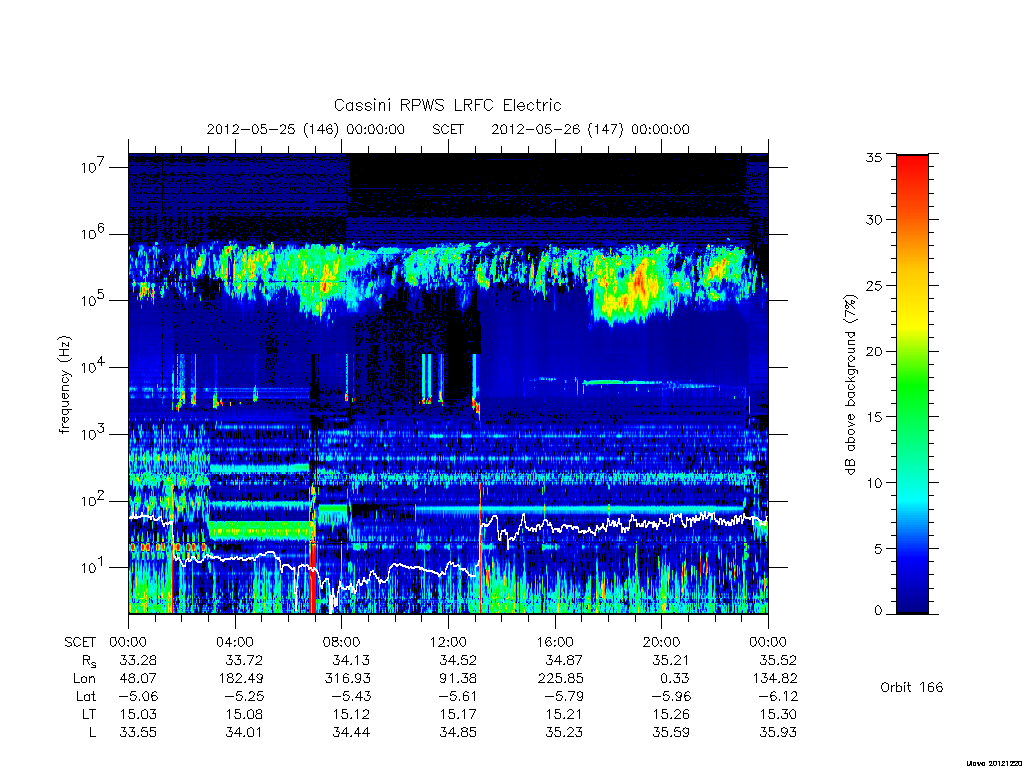Click the 10^6 frequency axis label

pos(93,233)
